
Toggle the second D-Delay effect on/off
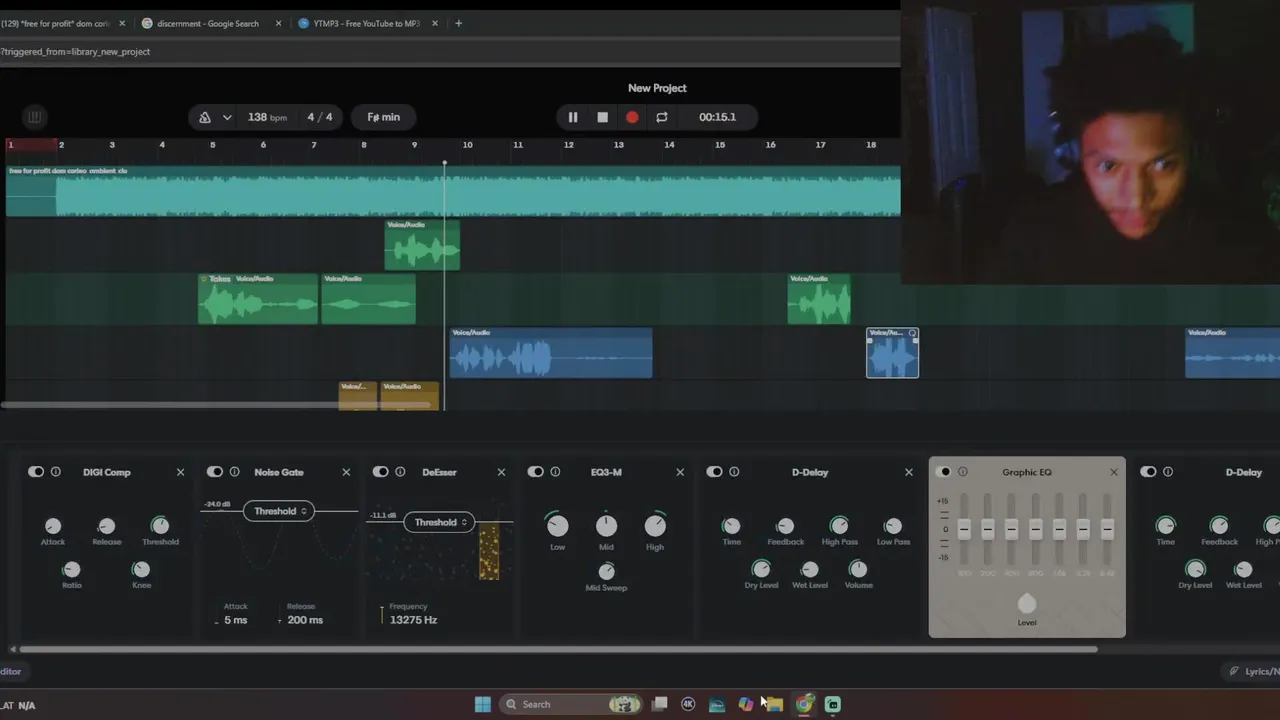[1148, 472]
